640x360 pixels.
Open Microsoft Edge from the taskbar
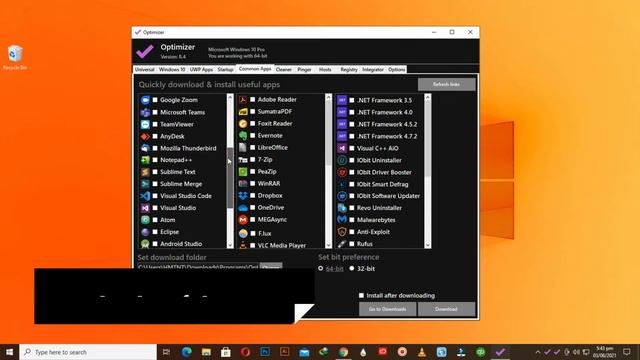tap(187, 352)
